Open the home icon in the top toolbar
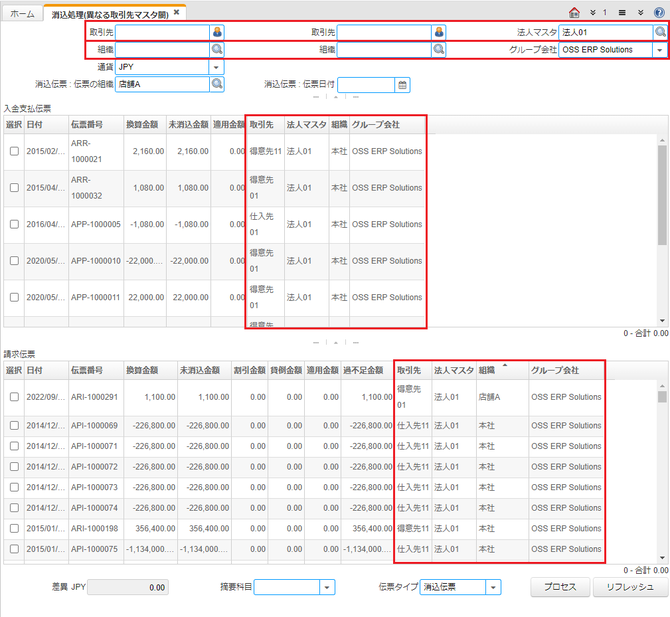 pyautogui.click(x=574, y=12)
